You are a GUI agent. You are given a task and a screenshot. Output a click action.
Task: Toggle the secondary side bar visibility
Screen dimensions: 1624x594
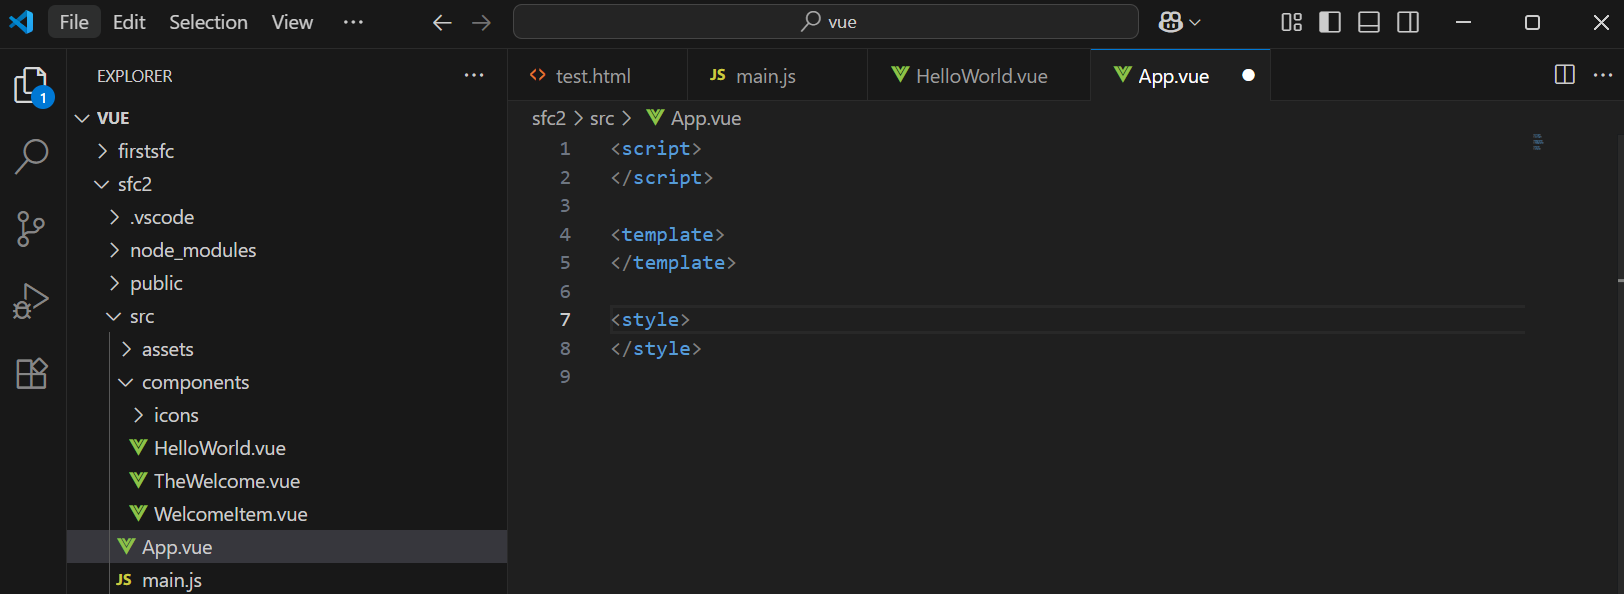coord(1408,22)
